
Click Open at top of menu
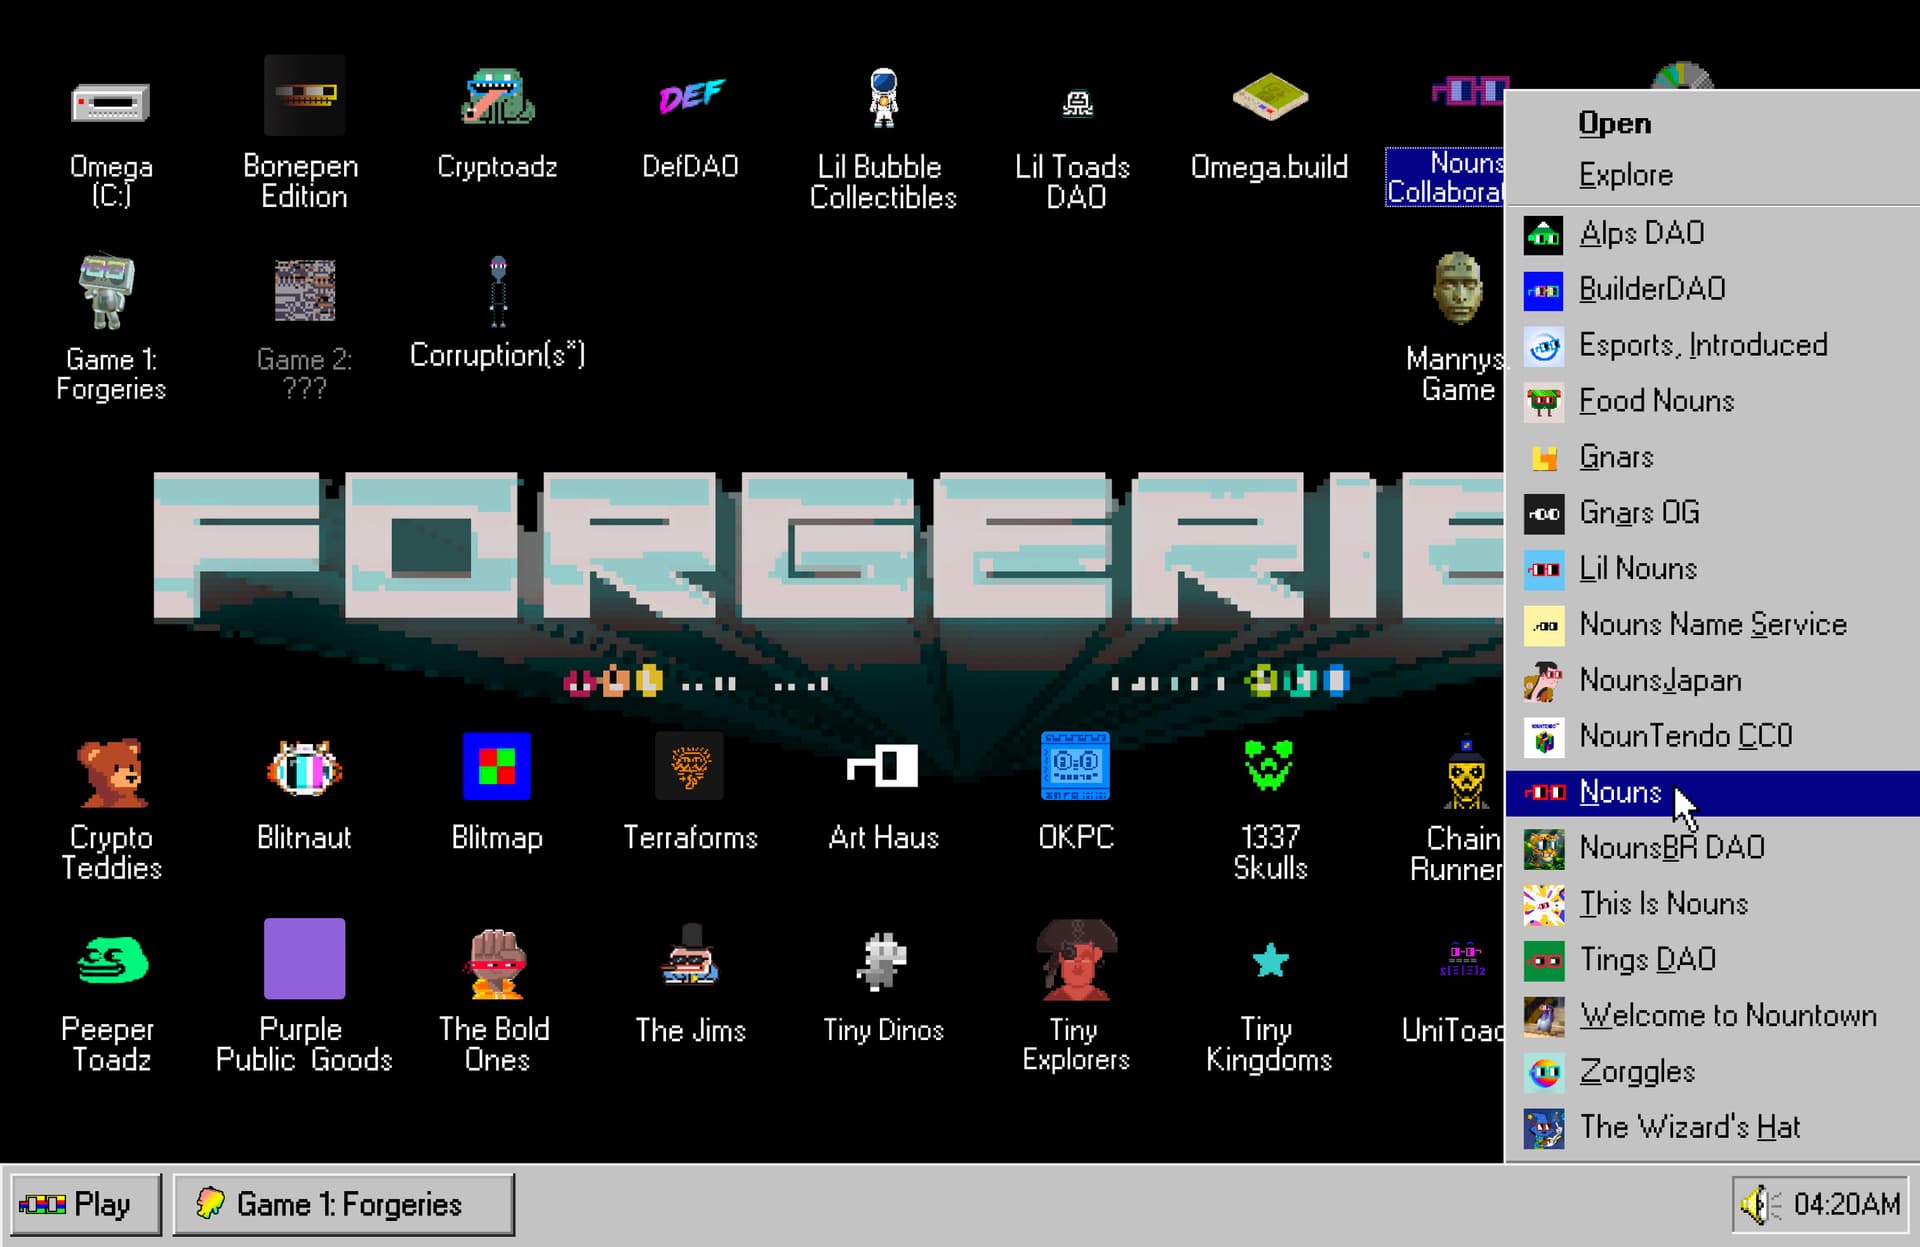click(1614, 123)
